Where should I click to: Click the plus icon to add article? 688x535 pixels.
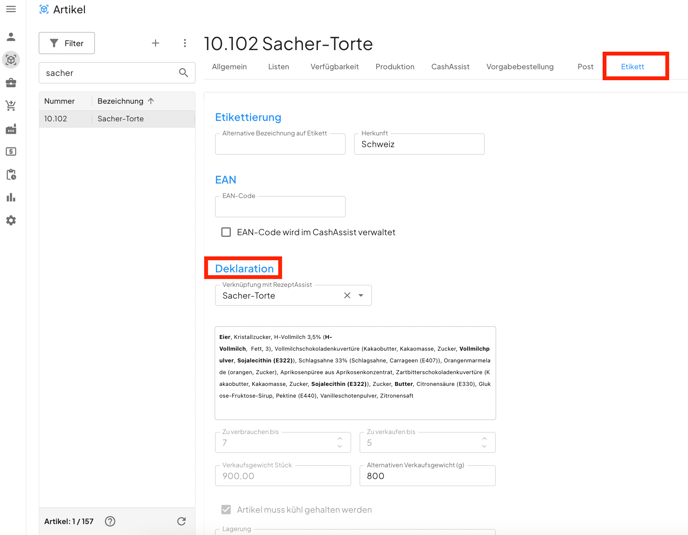click(x=155, y=43)
